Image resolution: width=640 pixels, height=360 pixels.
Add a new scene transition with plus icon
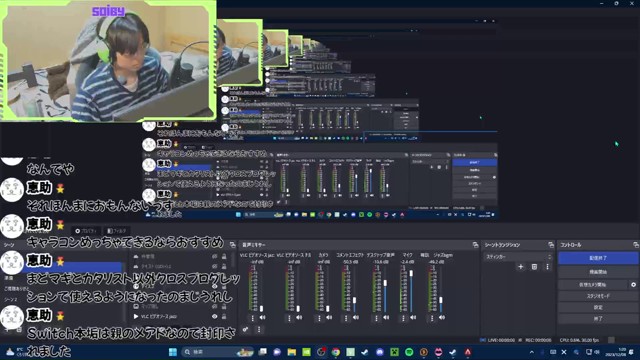coord(520,267)
